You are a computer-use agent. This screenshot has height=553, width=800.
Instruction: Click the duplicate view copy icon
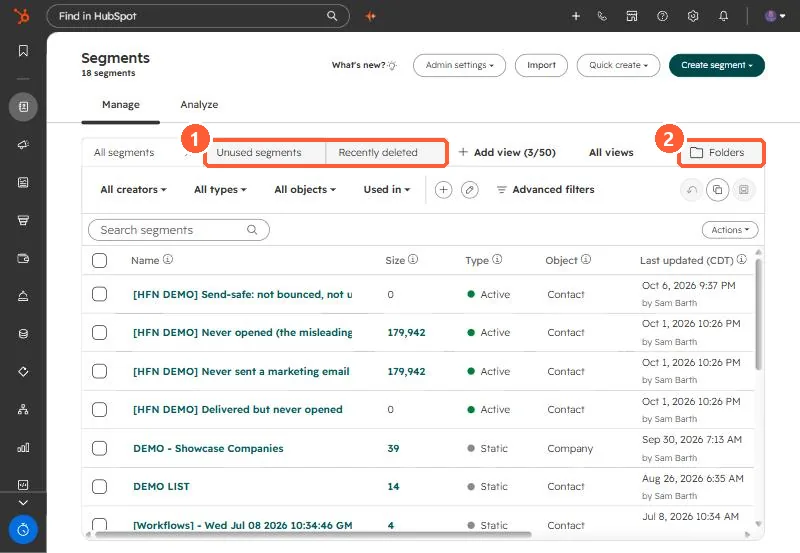point(717,190)
